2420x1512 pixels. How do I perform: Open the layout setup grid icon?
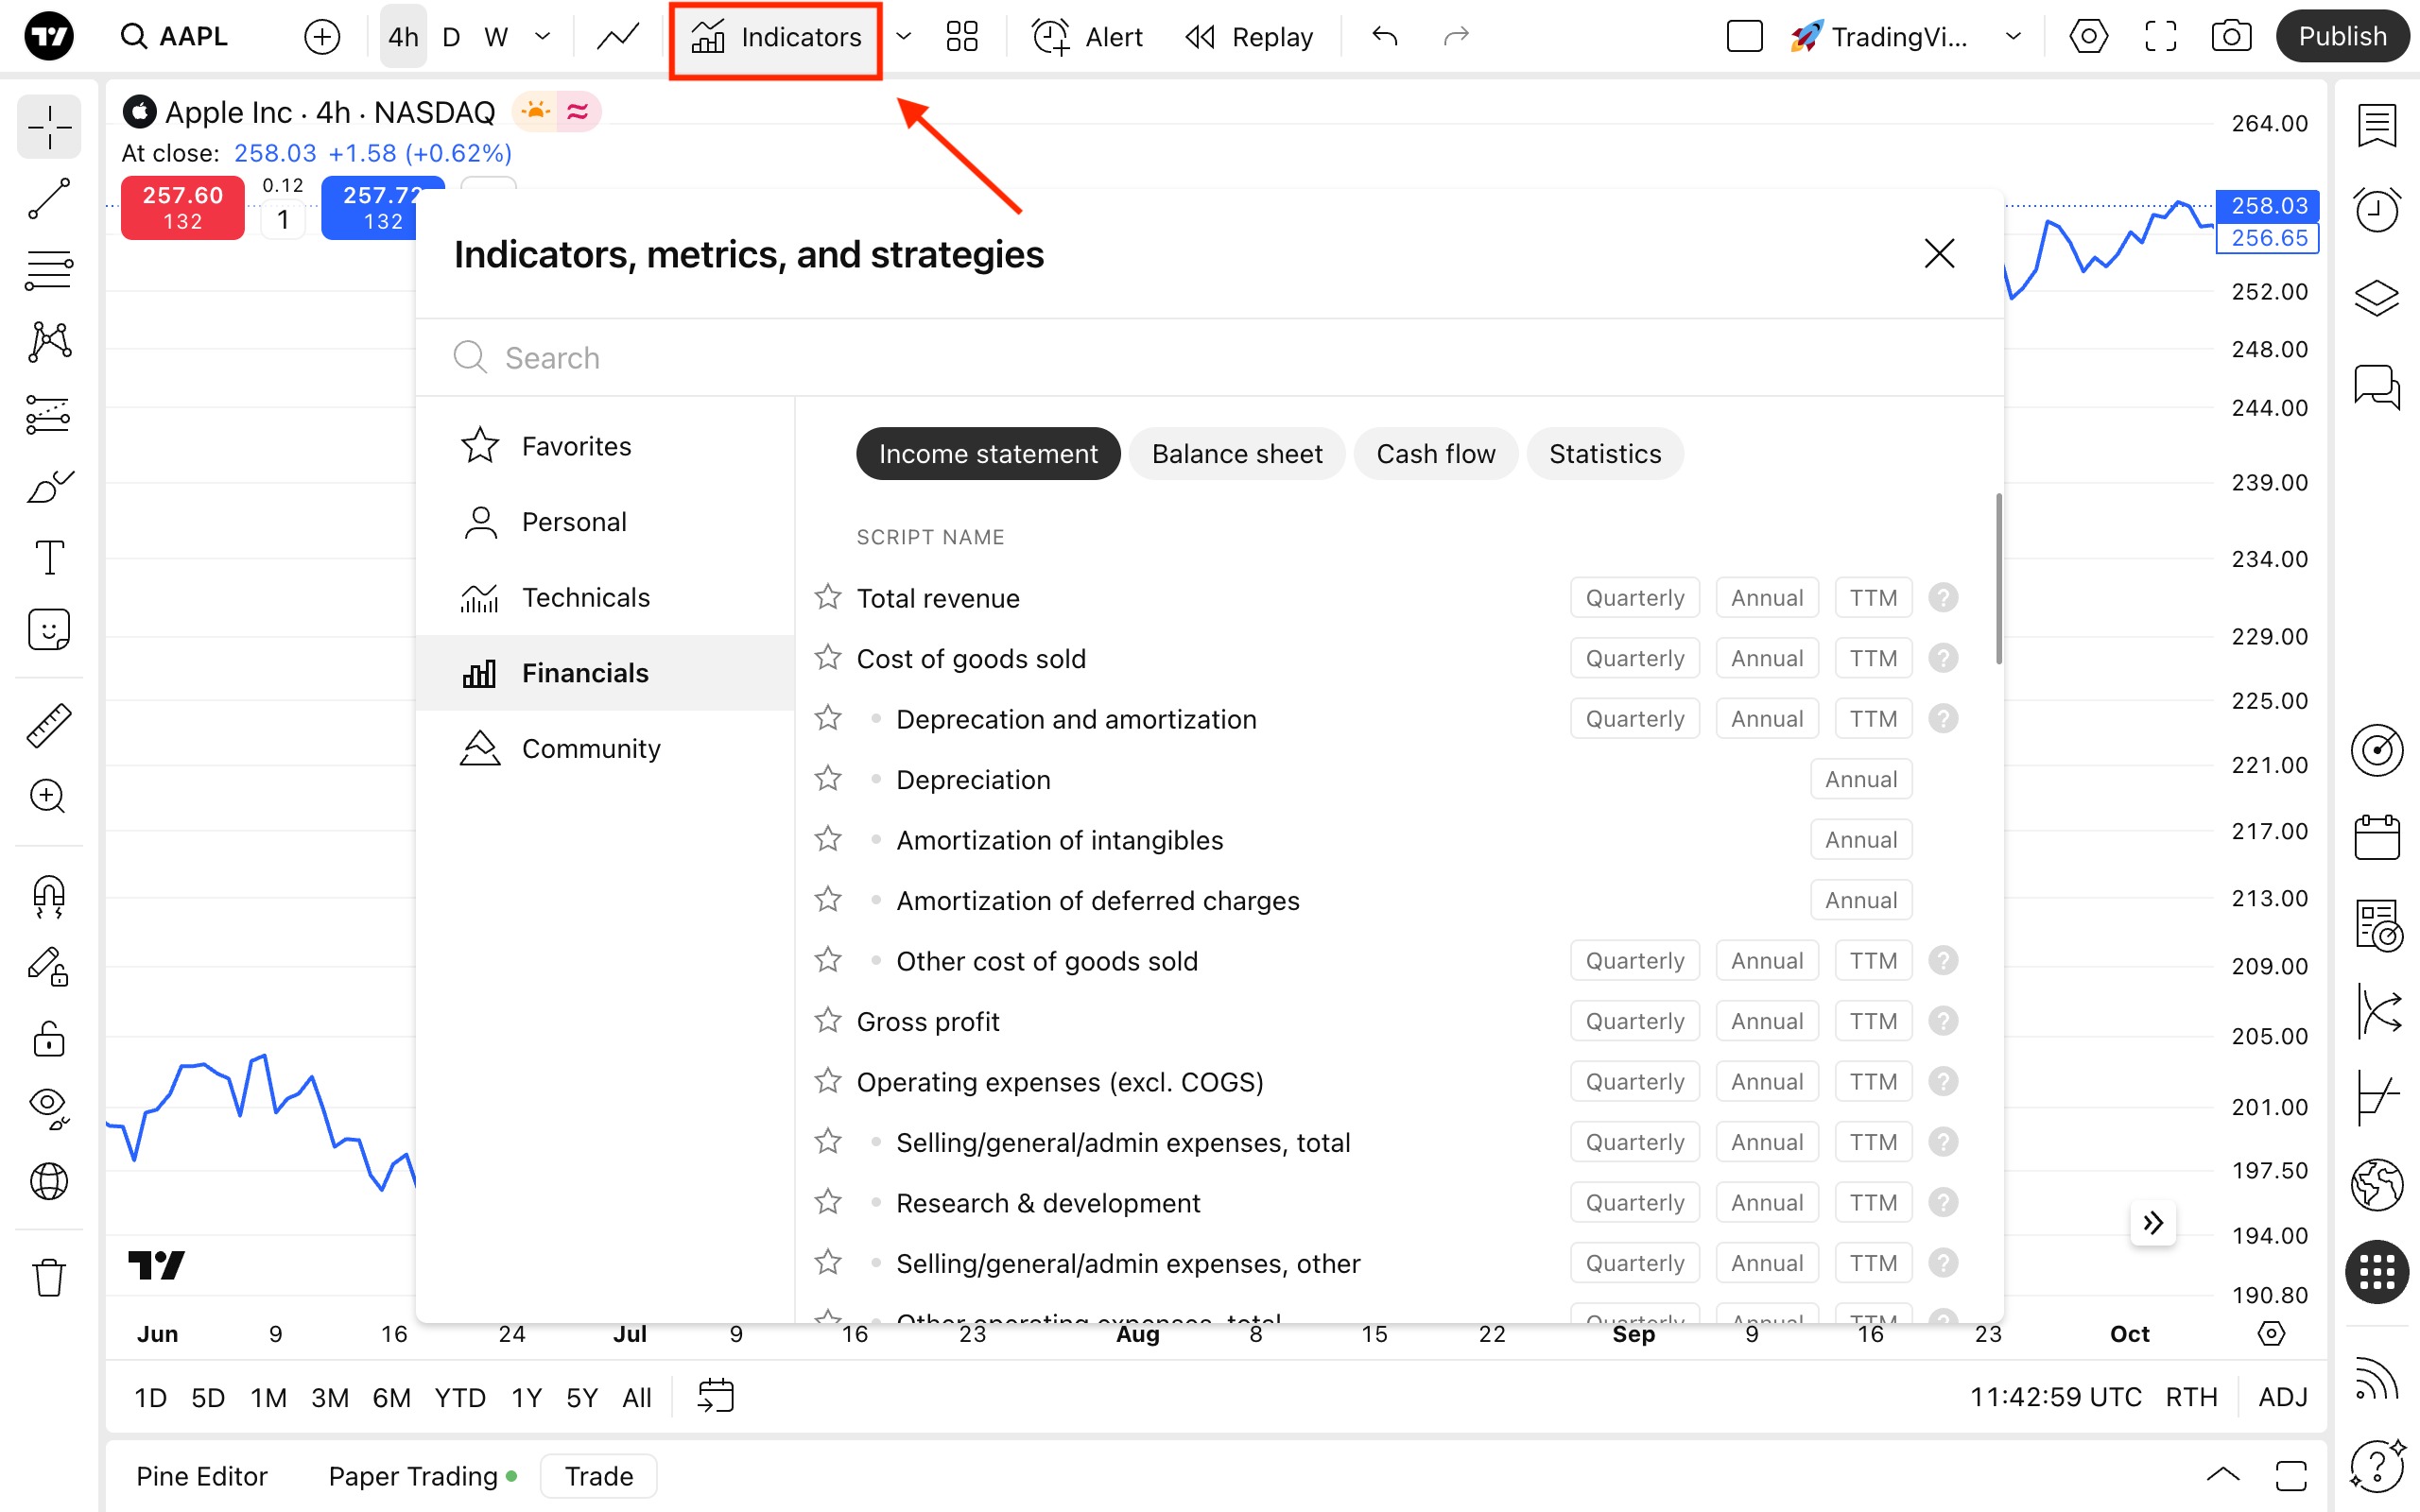tap(961, 37)
